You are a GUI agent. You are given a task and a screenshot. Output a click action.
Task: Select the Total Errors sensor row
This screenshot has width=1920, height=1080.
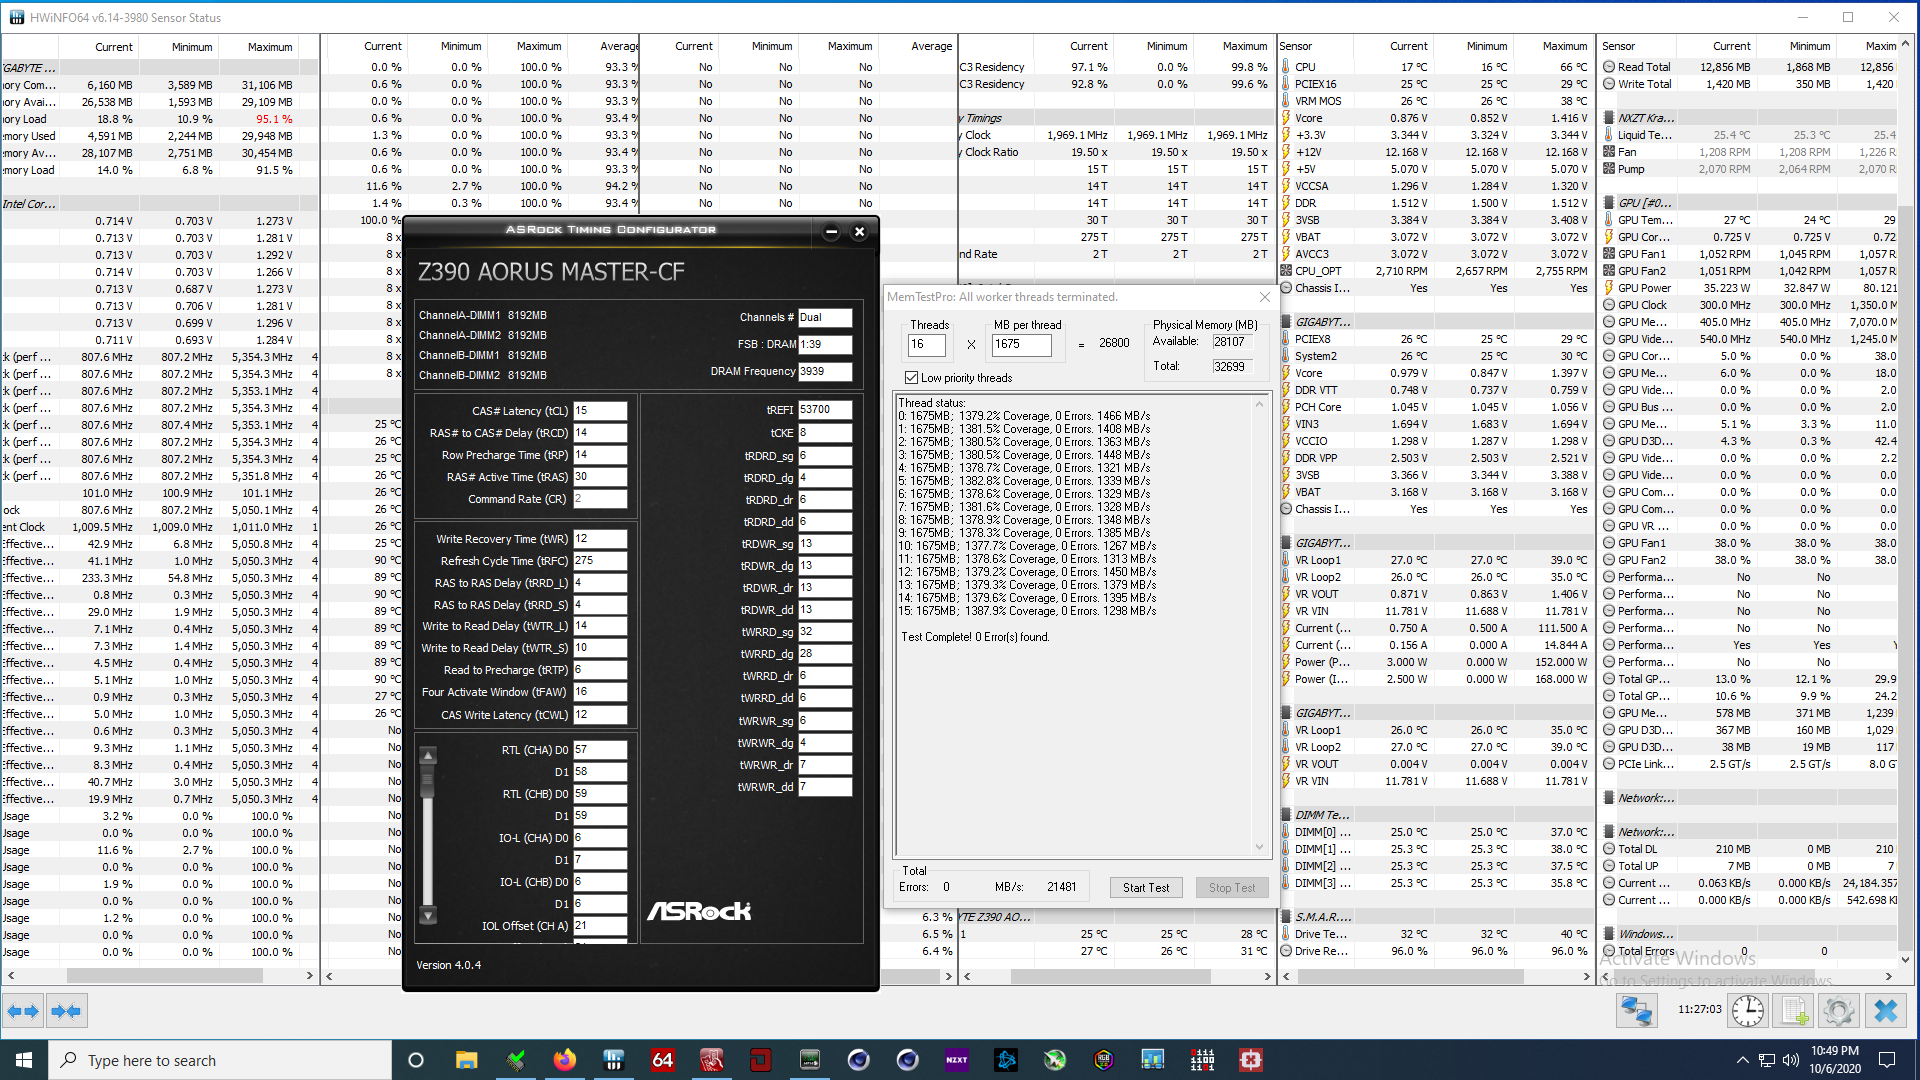click(x=1750, y=951)
